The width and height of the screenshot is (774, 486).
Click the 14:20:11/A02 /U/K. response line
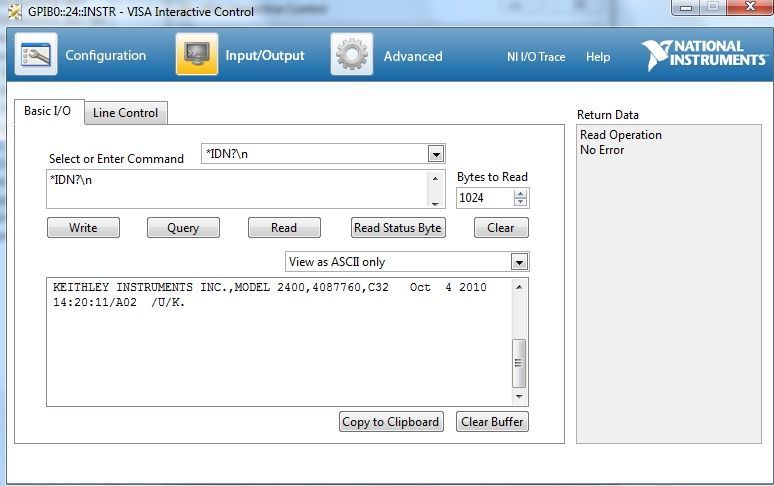[x=119, y=302]
